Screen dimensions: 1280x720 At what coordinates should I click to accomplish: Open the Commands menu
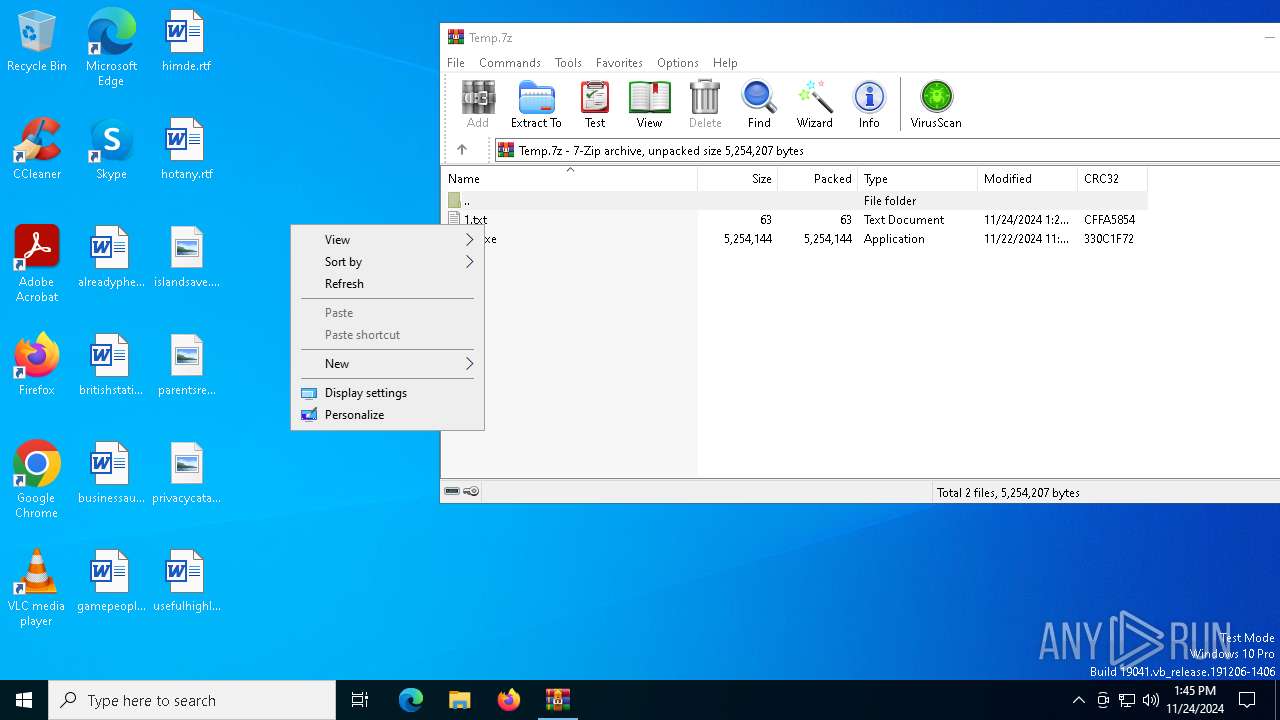pyautogui.click(x=510, y=62)
